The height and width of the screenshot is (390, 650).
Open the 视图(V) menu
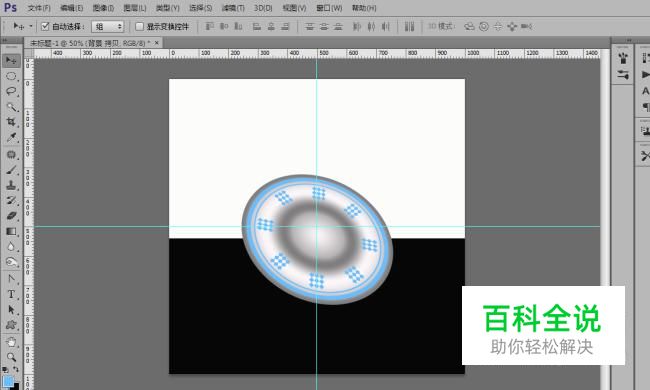294,8
